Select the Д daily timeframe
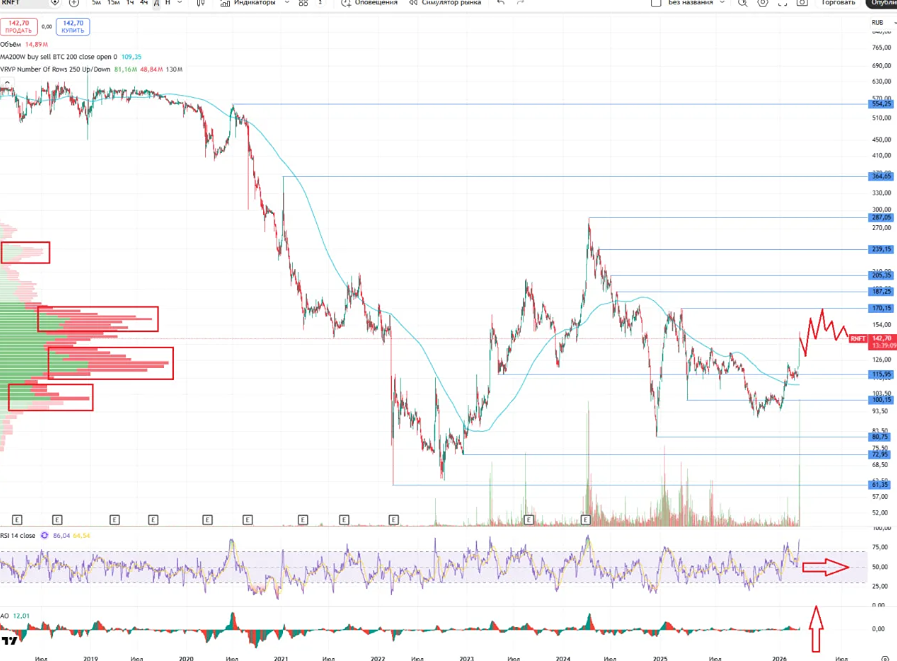This screenshot has width=897, height=661. 156,2
